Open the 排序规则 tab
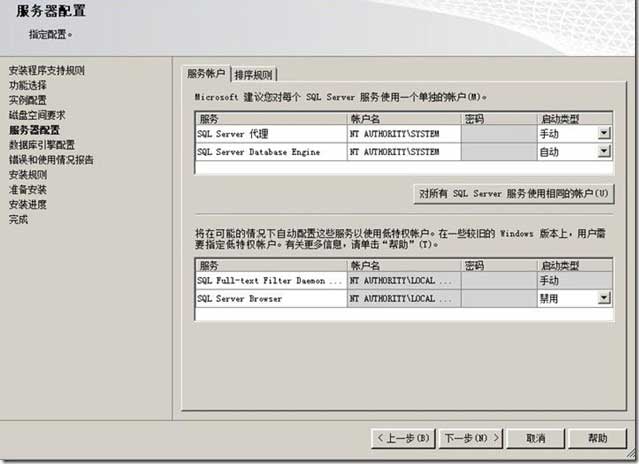This screenshot has height=464, width=639. click(254, 75)
